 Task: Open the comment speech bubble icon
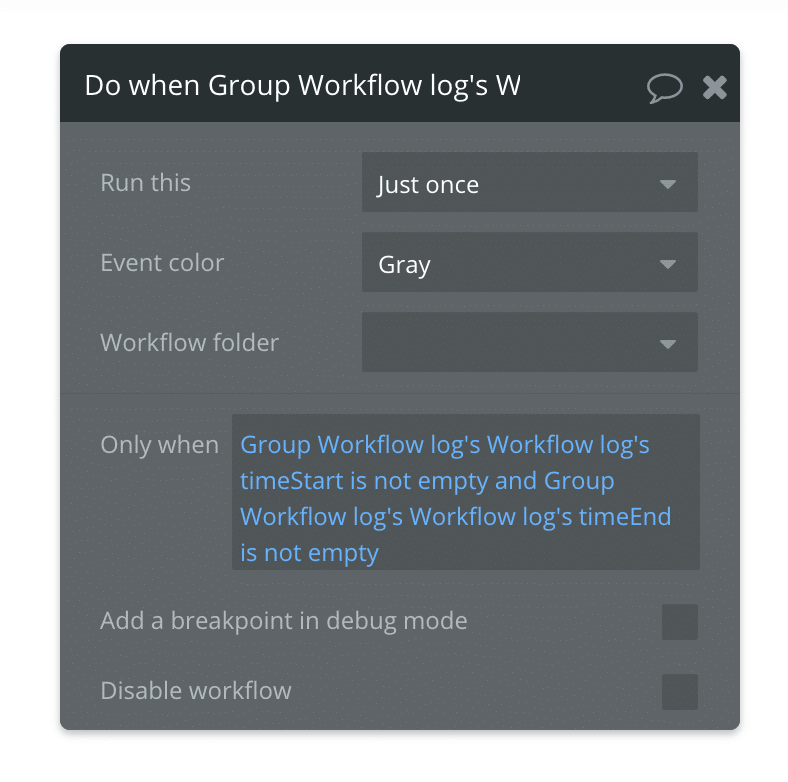(664, 87)
